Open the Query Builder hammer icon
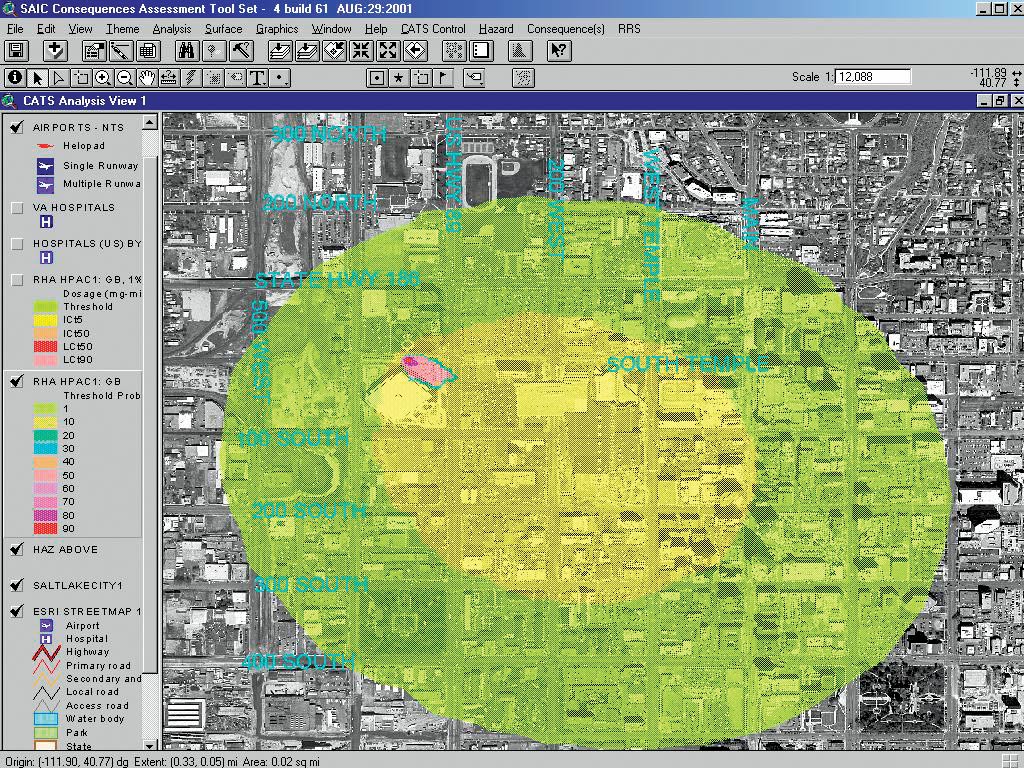 [242, 51]
